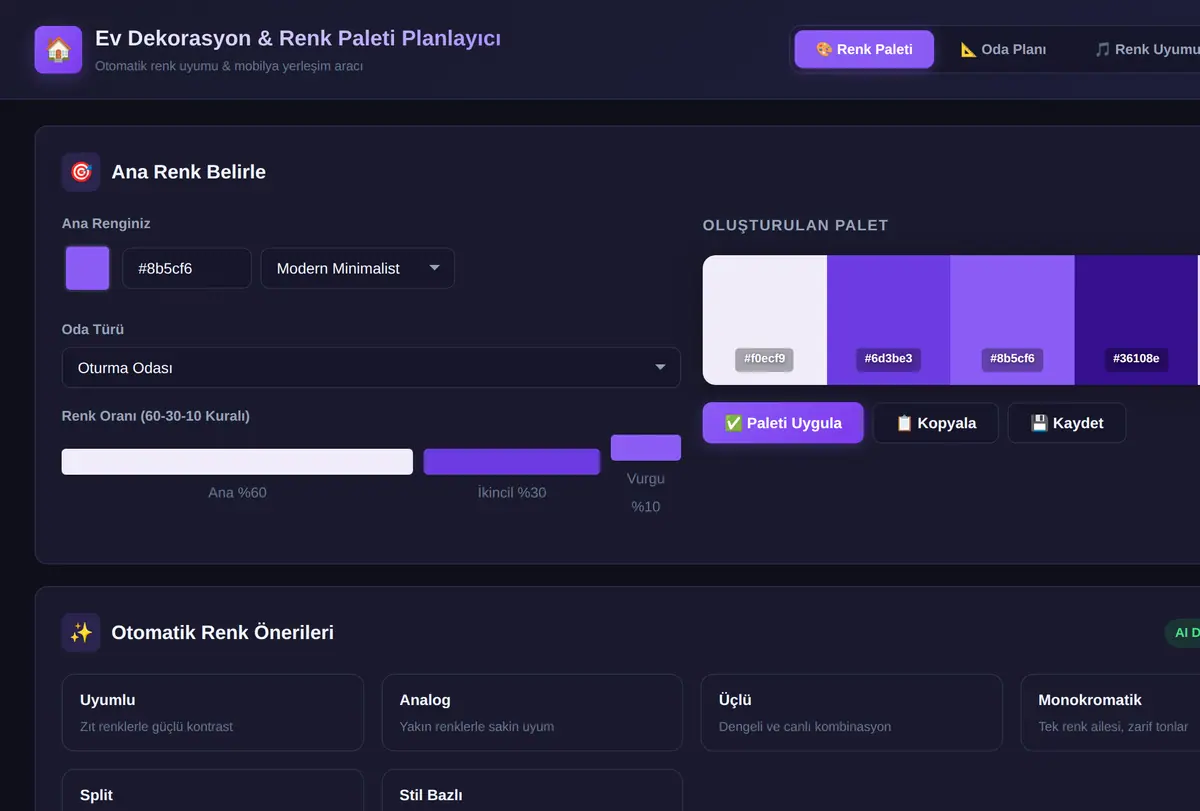Viewport: 1200px width, 811px height.
Task: Choose the Split suggestion card
Action: coord(213,790)
